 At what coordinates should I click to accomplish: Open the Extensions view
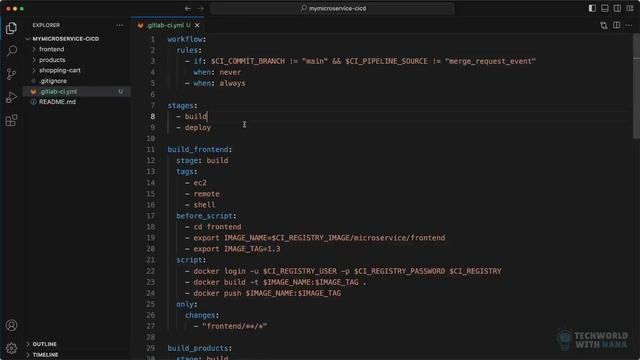11,120
